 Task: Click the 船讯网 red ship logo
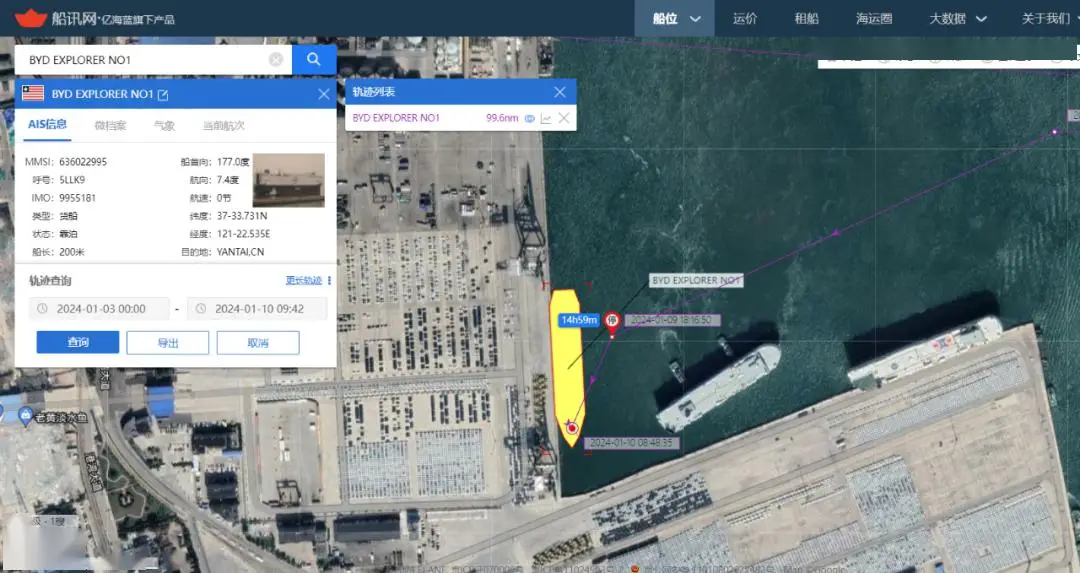[x=30, y=18]
